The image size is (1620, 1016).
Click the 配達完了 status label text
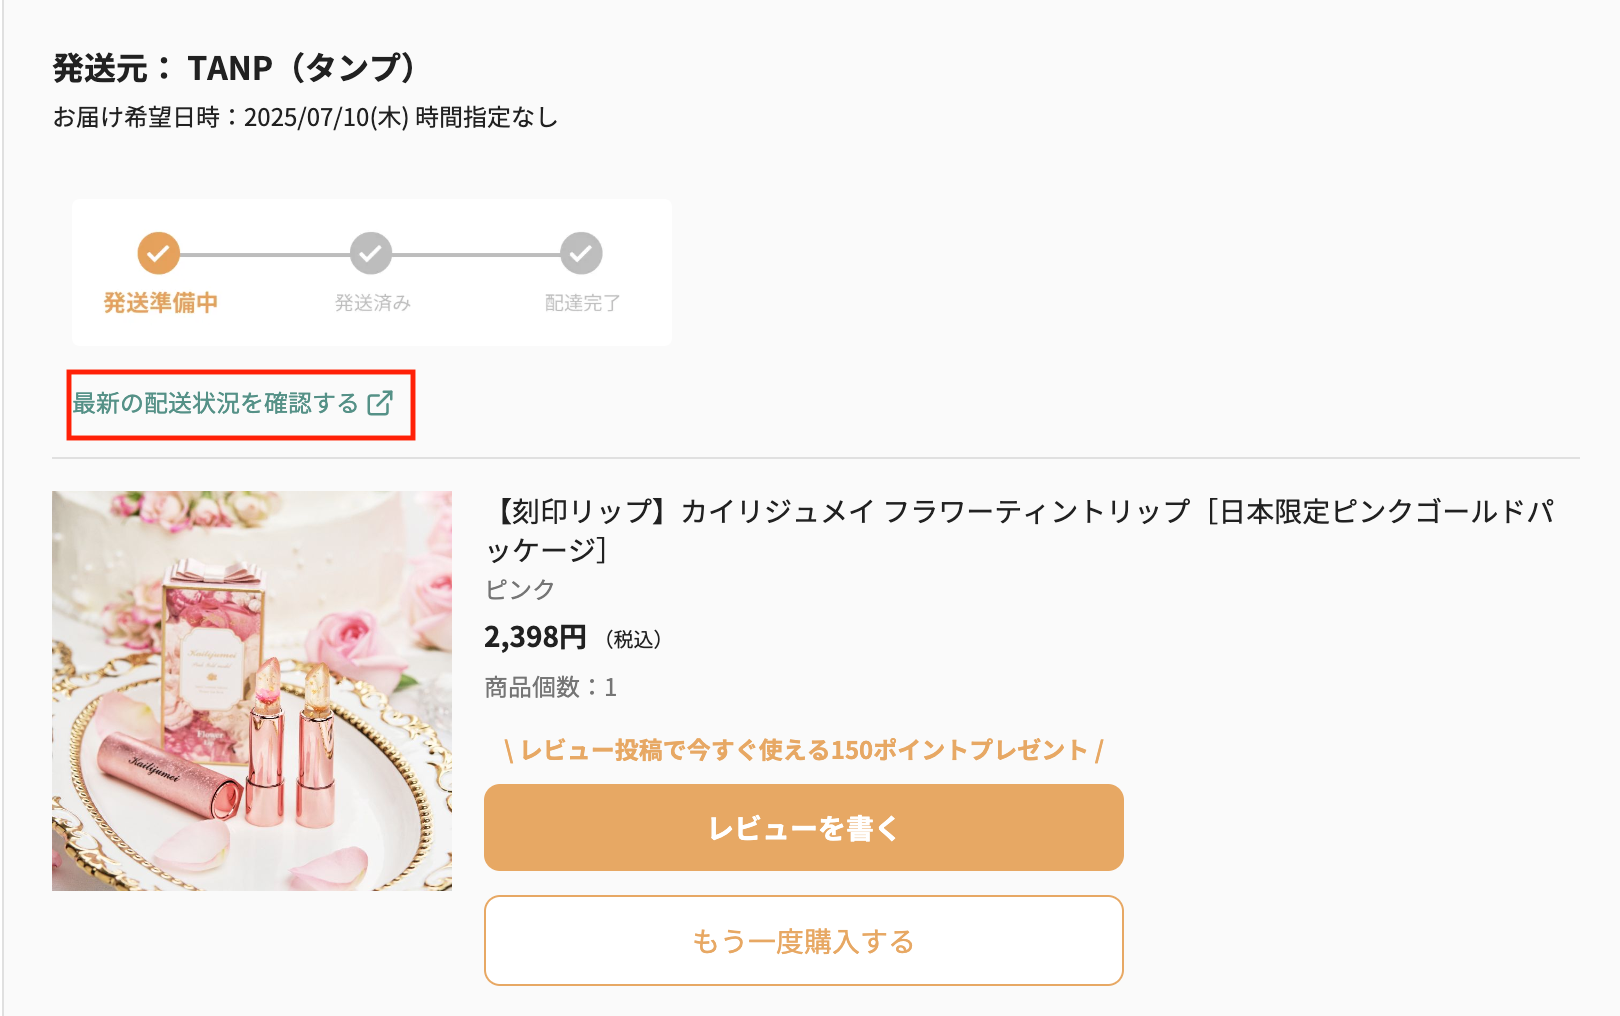click(581, 302)
